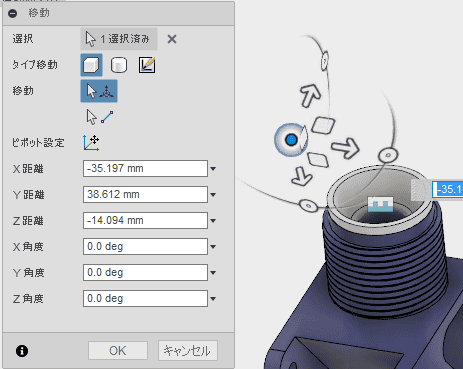This screenshot has height=369, width=463.
Task: Click the blue center point of manipulator
Action: point(291,140)
